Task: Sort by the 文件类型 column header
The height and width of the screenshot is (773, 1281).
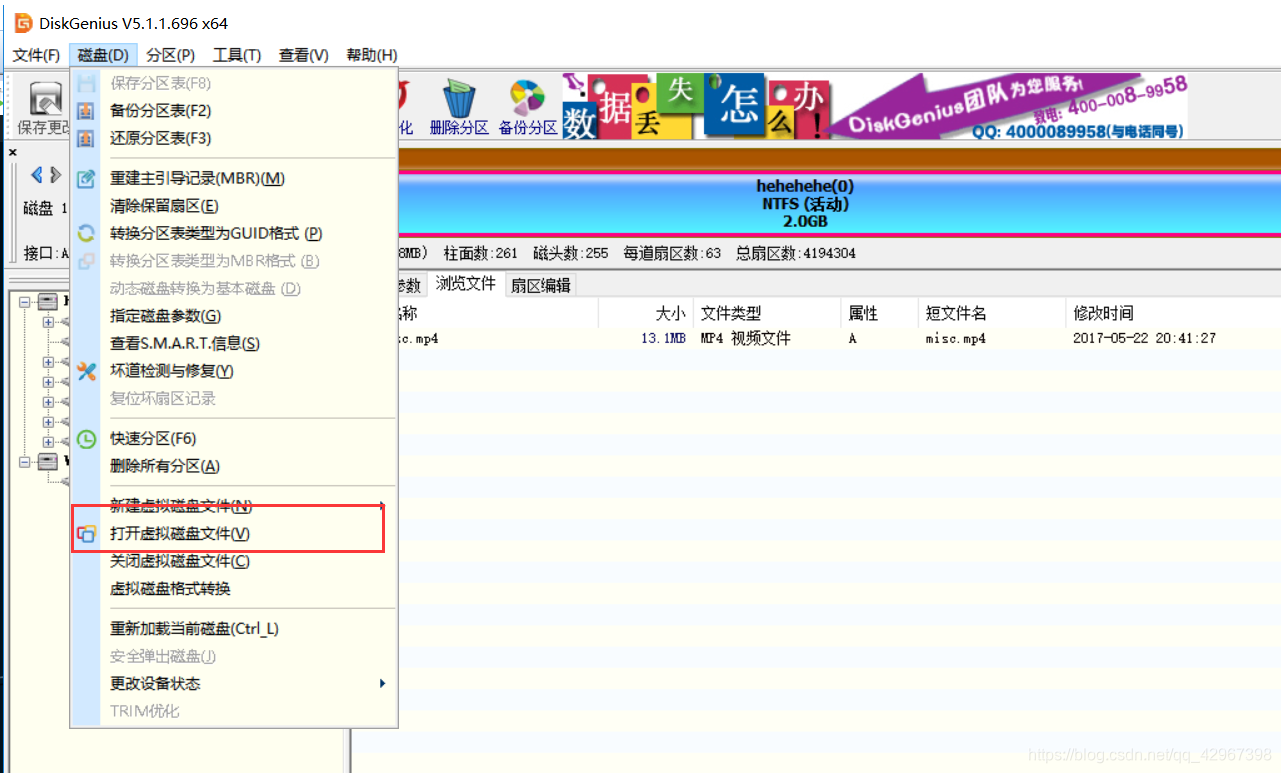Action: pyautogui.click(x=766, y=313)
